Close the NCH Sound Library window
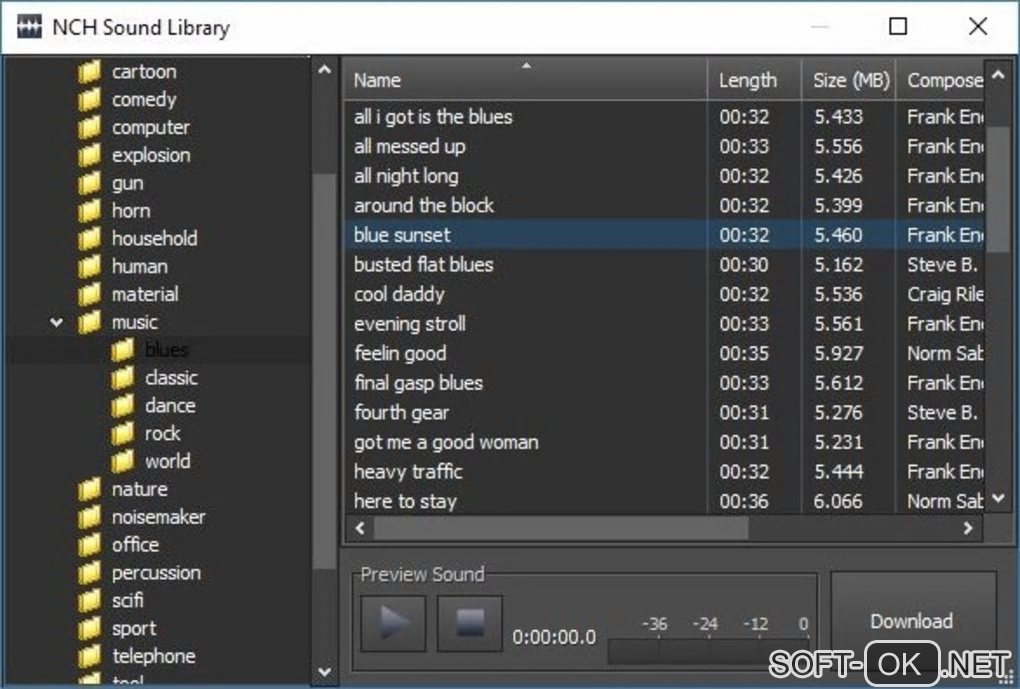 pyautogui.click(x=978, y=27)
